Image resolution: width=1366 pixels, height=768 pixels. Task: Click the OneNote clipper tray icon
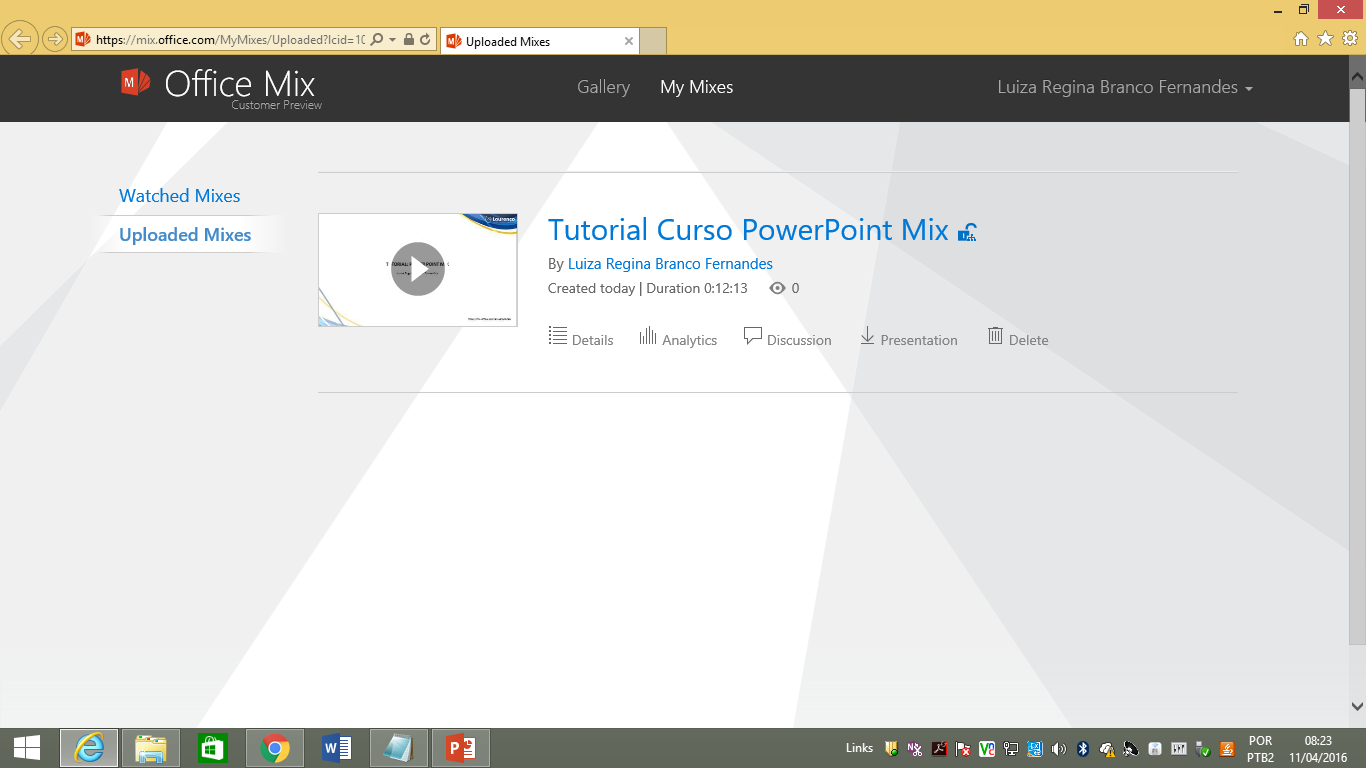tap(915, 749)
